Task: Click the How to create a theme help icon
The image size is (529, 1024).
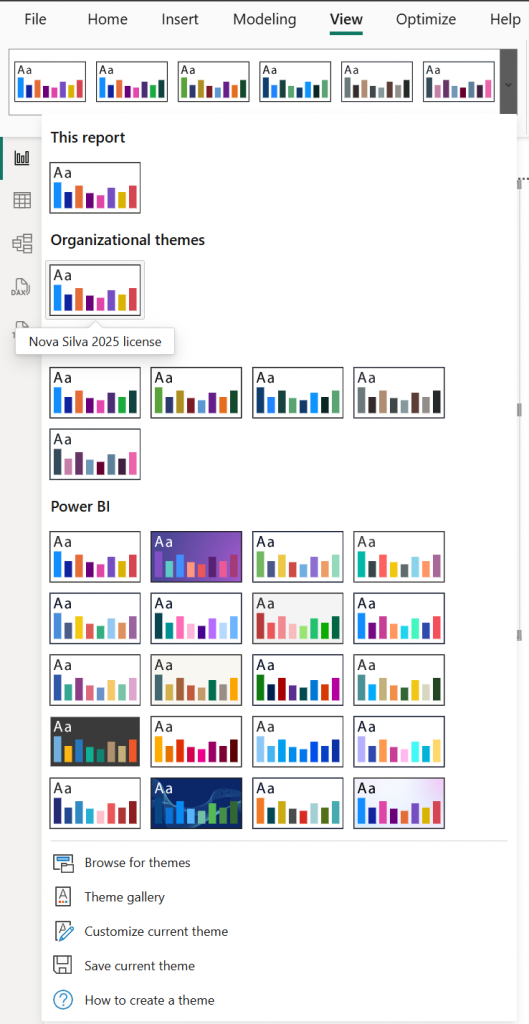Action: pyautogui.click(x=63, y=1000)
